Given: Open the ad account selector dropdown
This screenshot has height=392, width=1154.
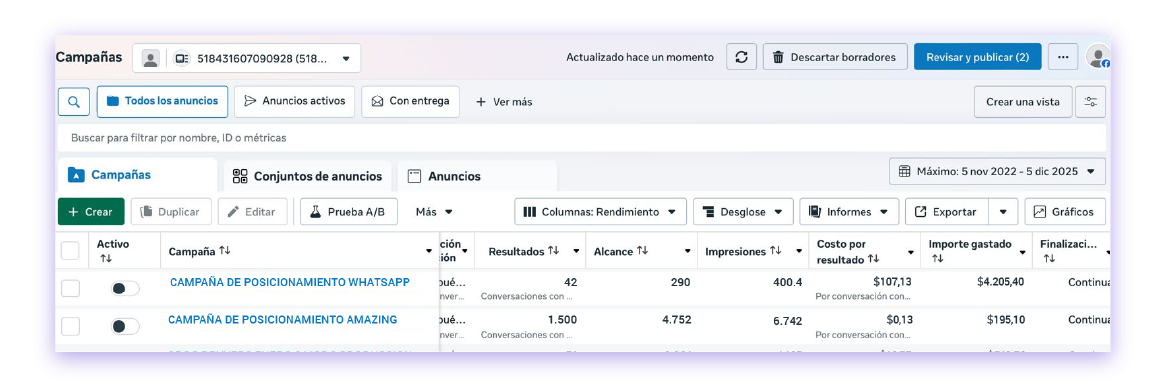Looking at the screenshot, I should click(x=247, y=58).
